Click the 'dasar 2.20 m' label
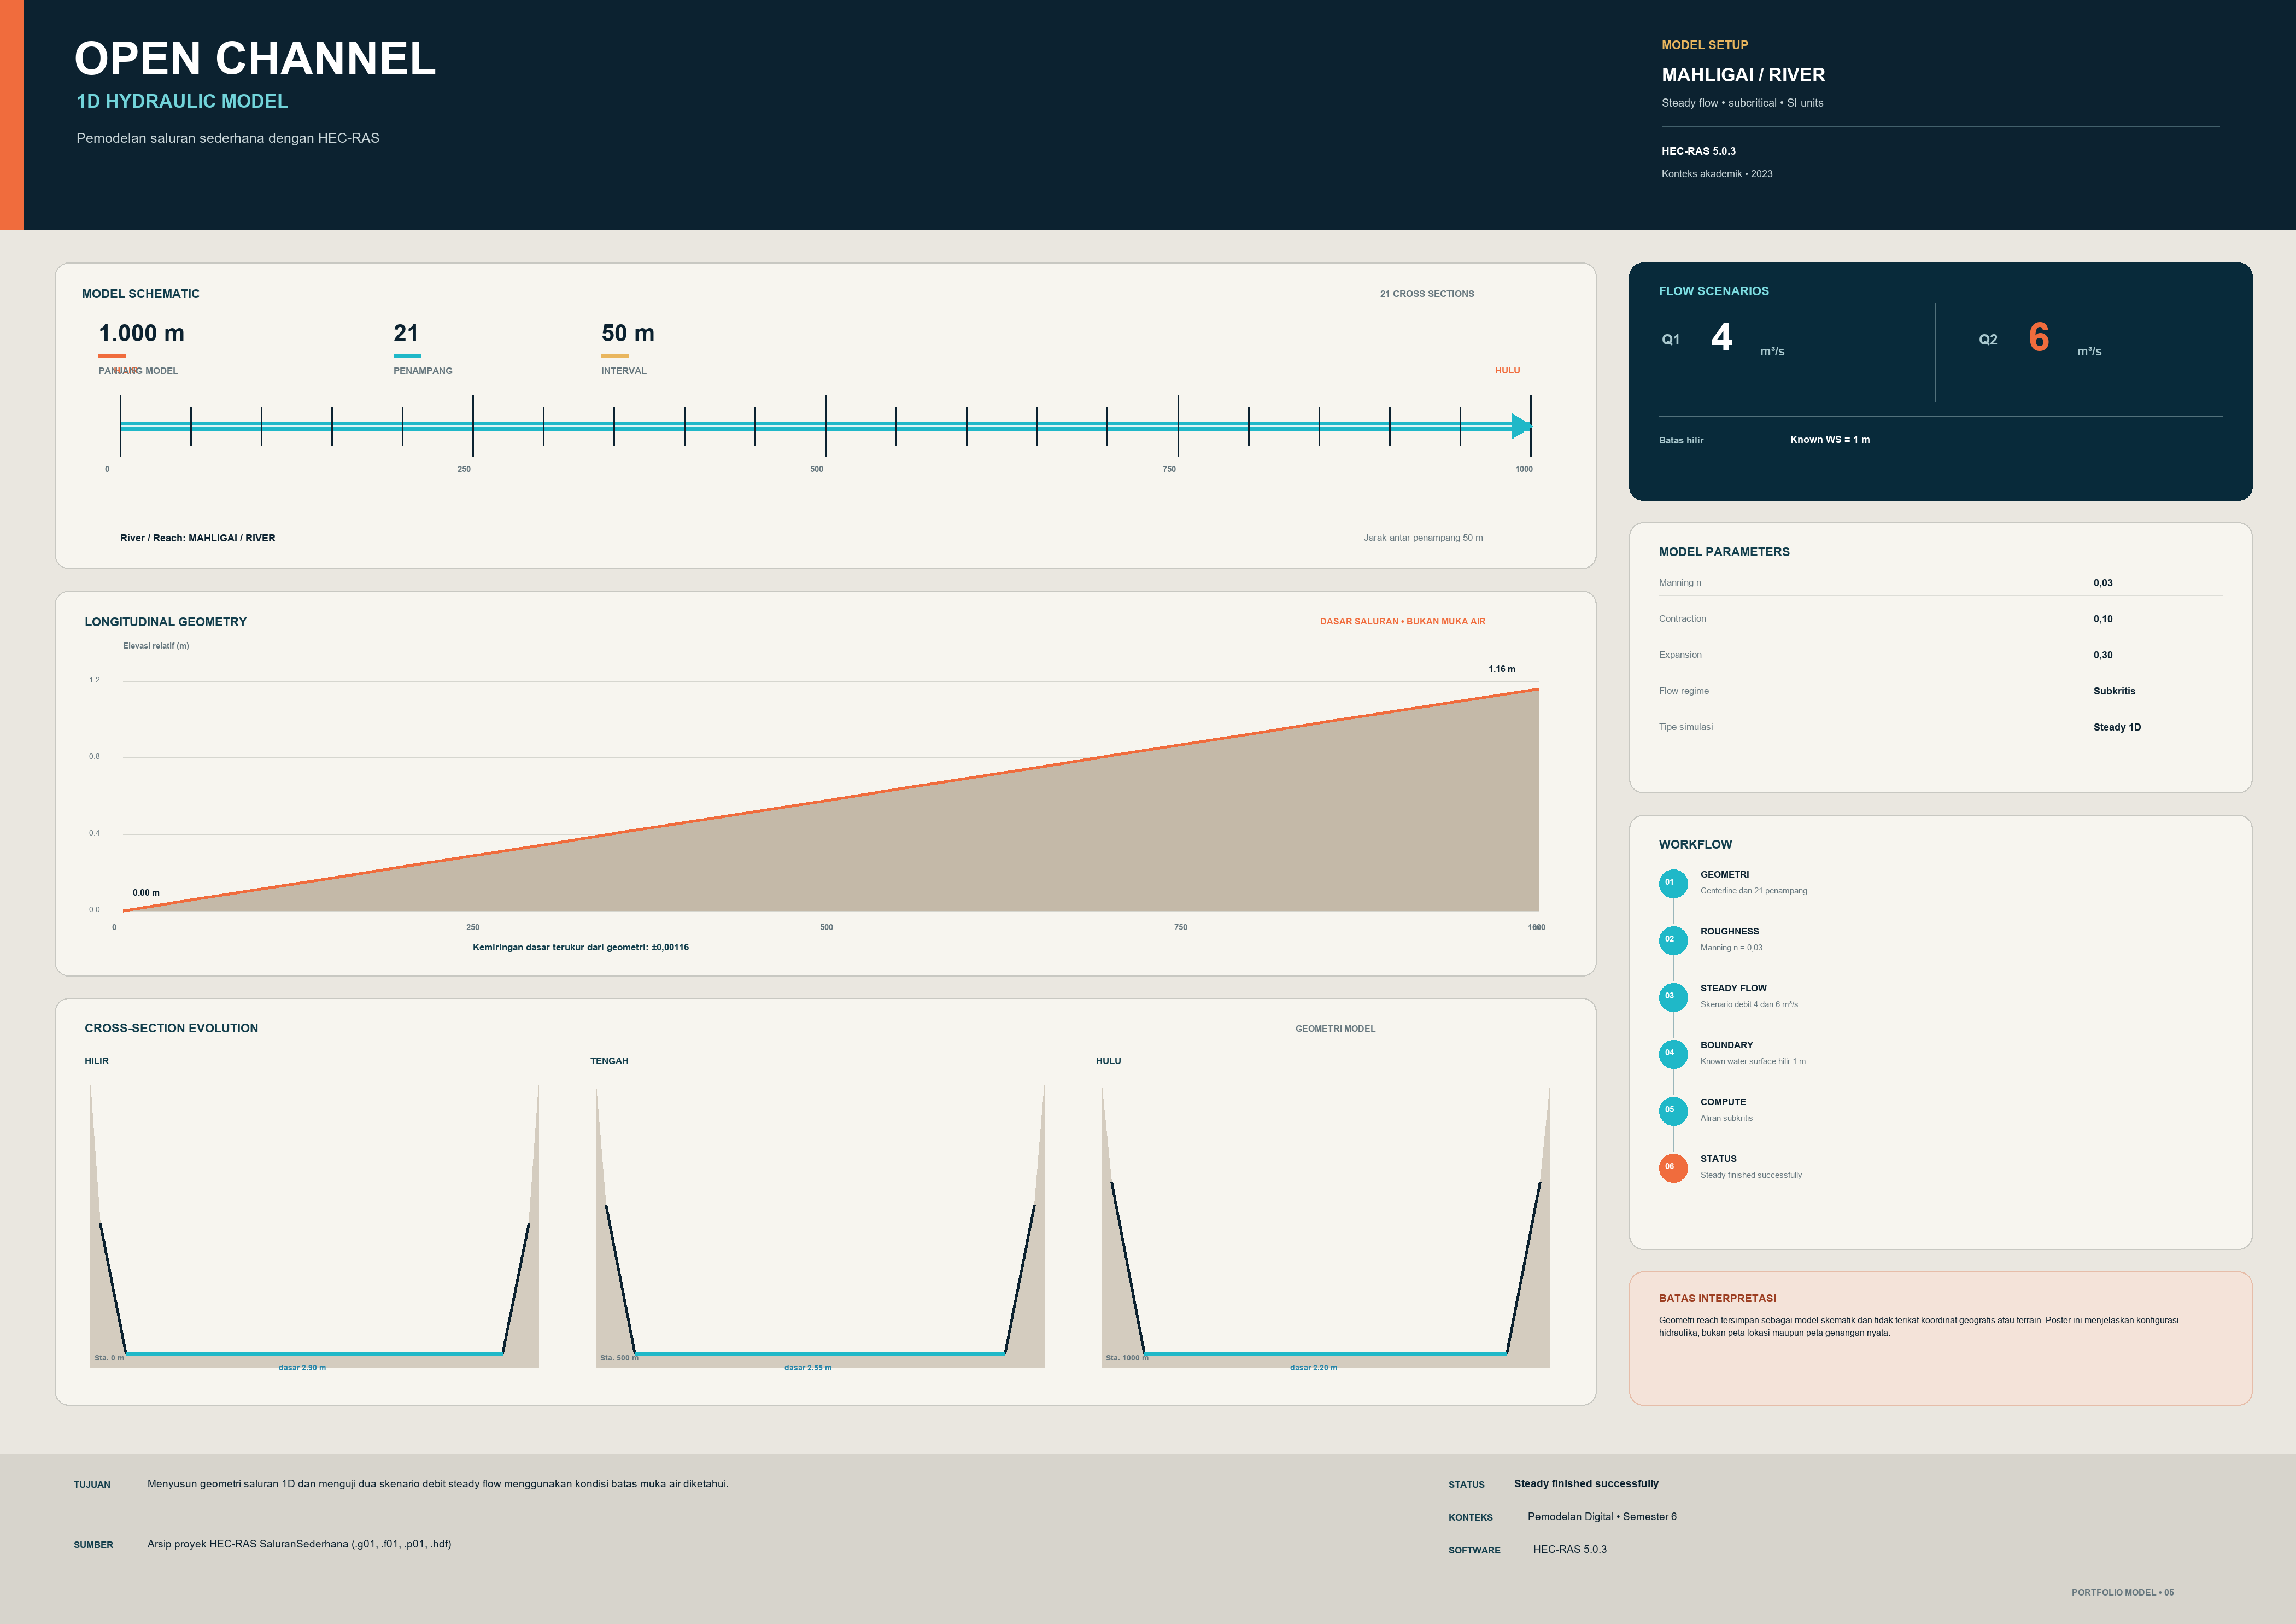Viewport: 2296px width, 1624px height. point(1313,1368)
